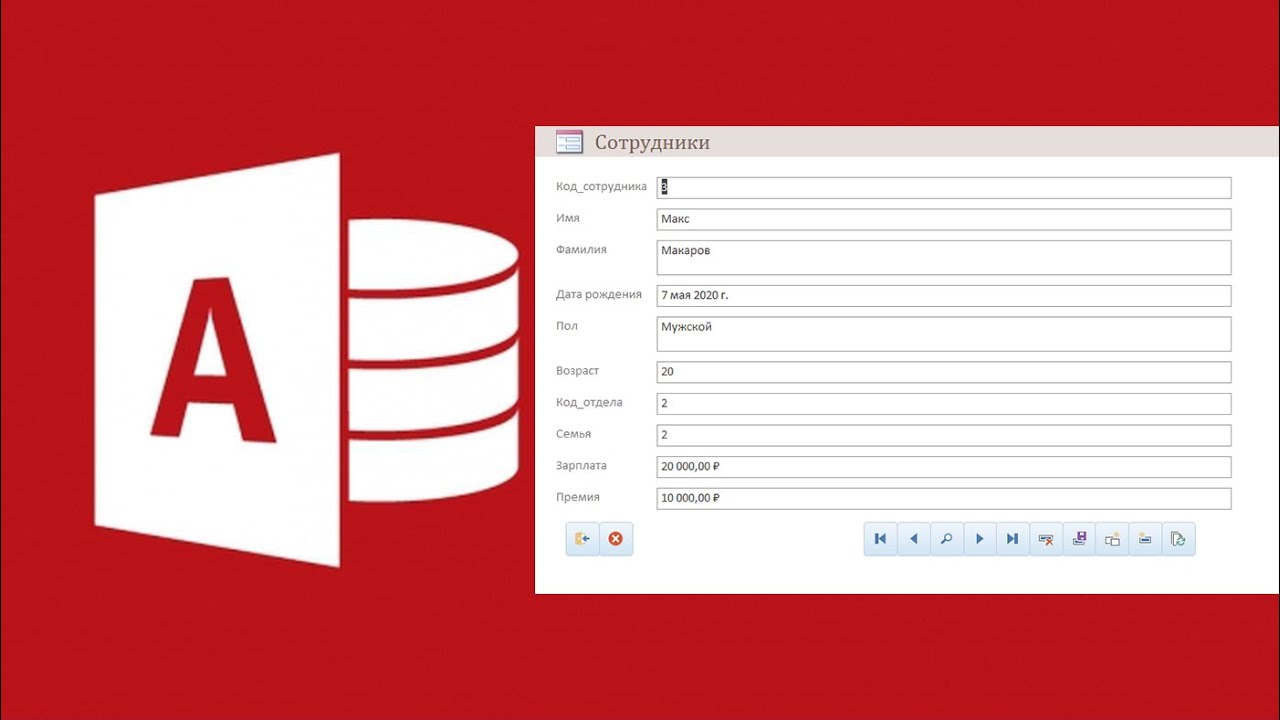The width and height of the screenshot is (1280, 720).
Task: Click the Код_сотрудника field
Action: click(944, 188)
